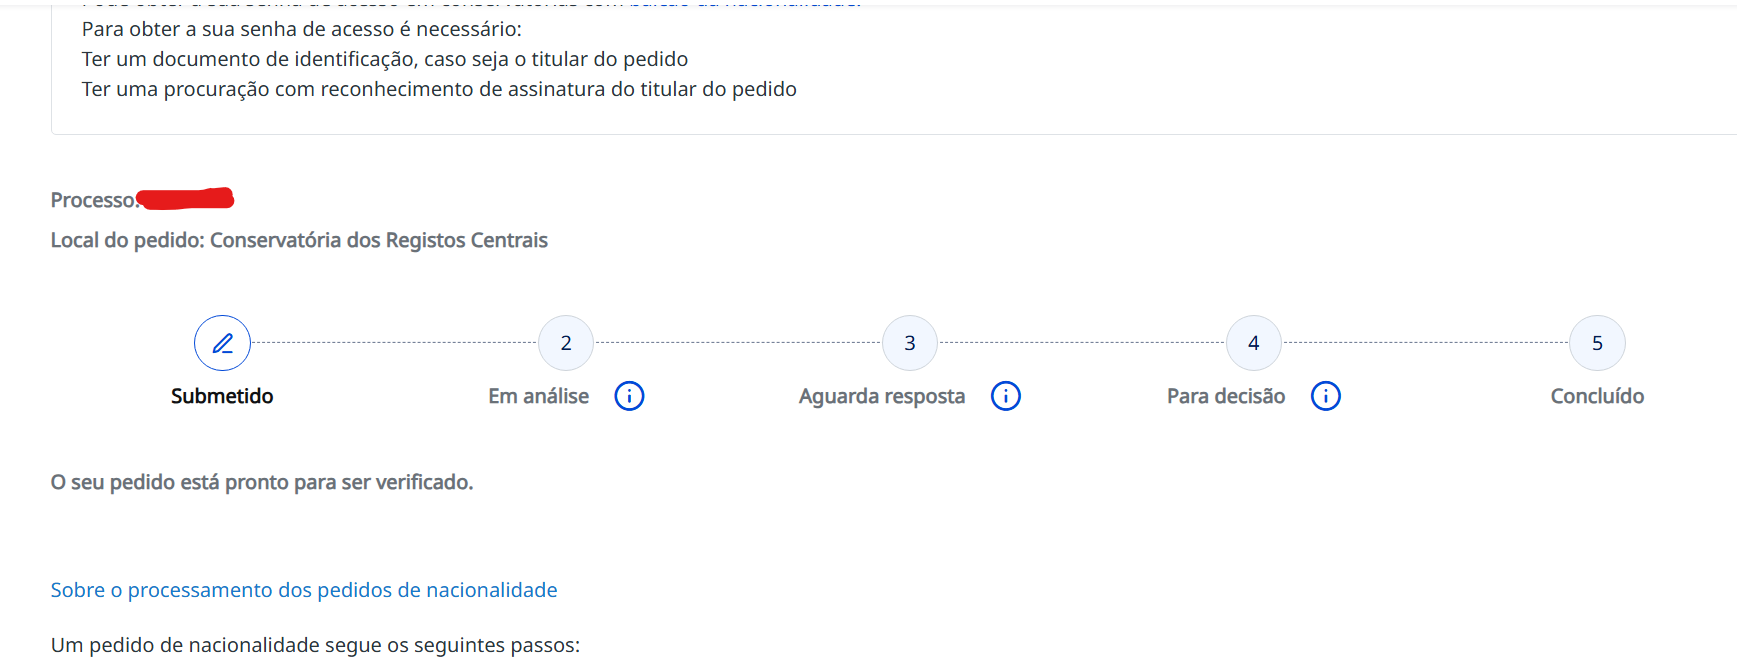Click the redacted process number
The image size is (1737, 672).
point(185,198)
